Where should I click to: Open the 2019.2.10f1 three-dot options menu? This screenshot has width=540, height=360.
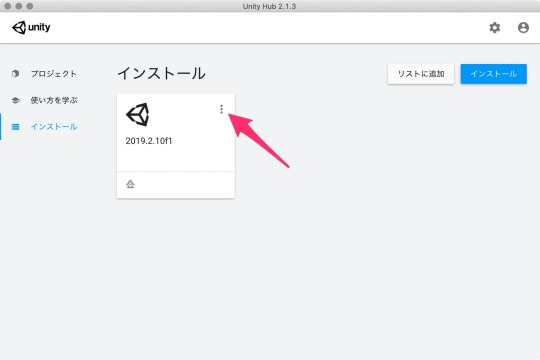point(221,109)
